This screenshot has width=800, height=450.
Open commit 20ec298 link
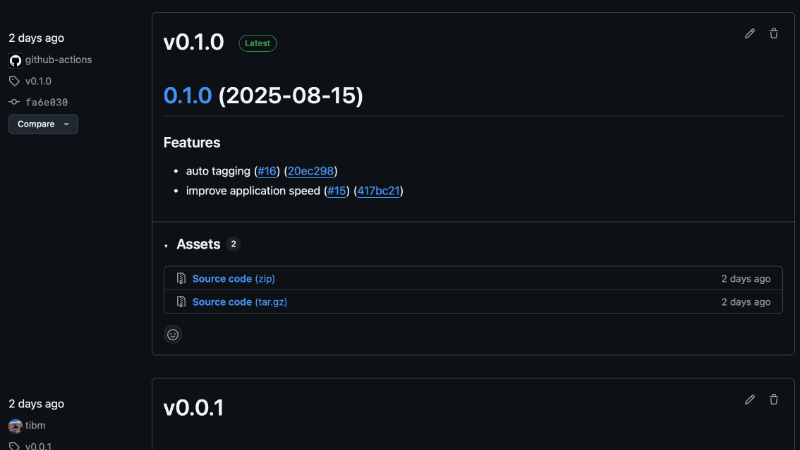312,171
